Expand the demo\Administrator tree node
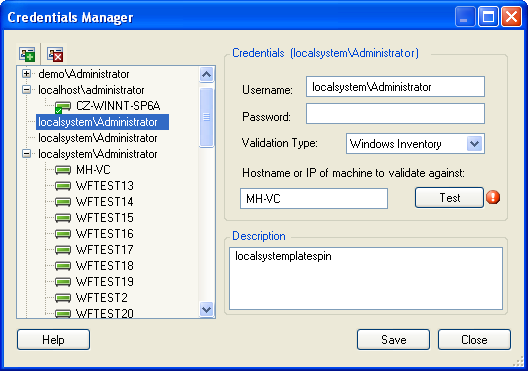 click(26, 73)
